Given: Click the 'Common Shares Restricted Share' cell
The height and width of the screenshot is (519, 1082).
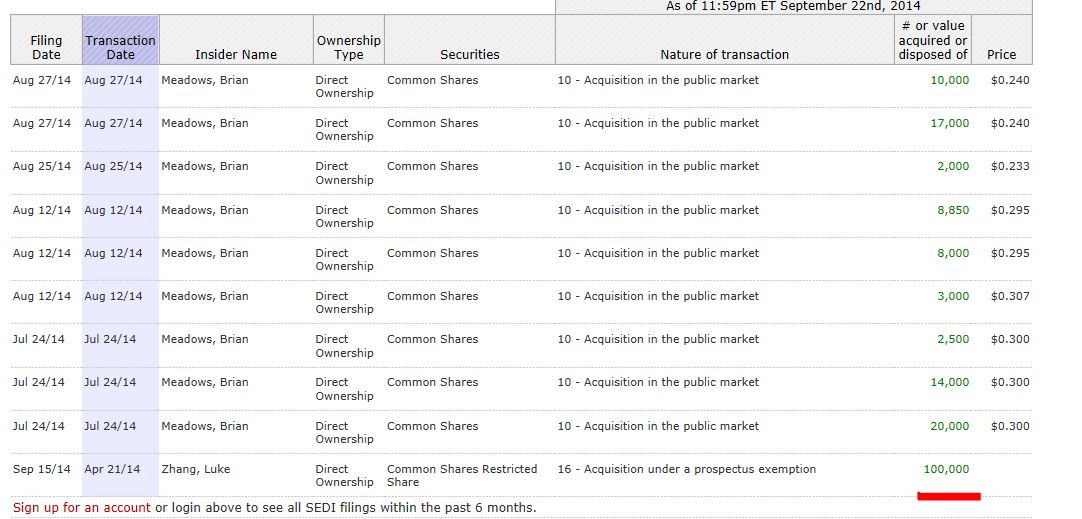Looking at the screenshot, I should pos(462,475).
